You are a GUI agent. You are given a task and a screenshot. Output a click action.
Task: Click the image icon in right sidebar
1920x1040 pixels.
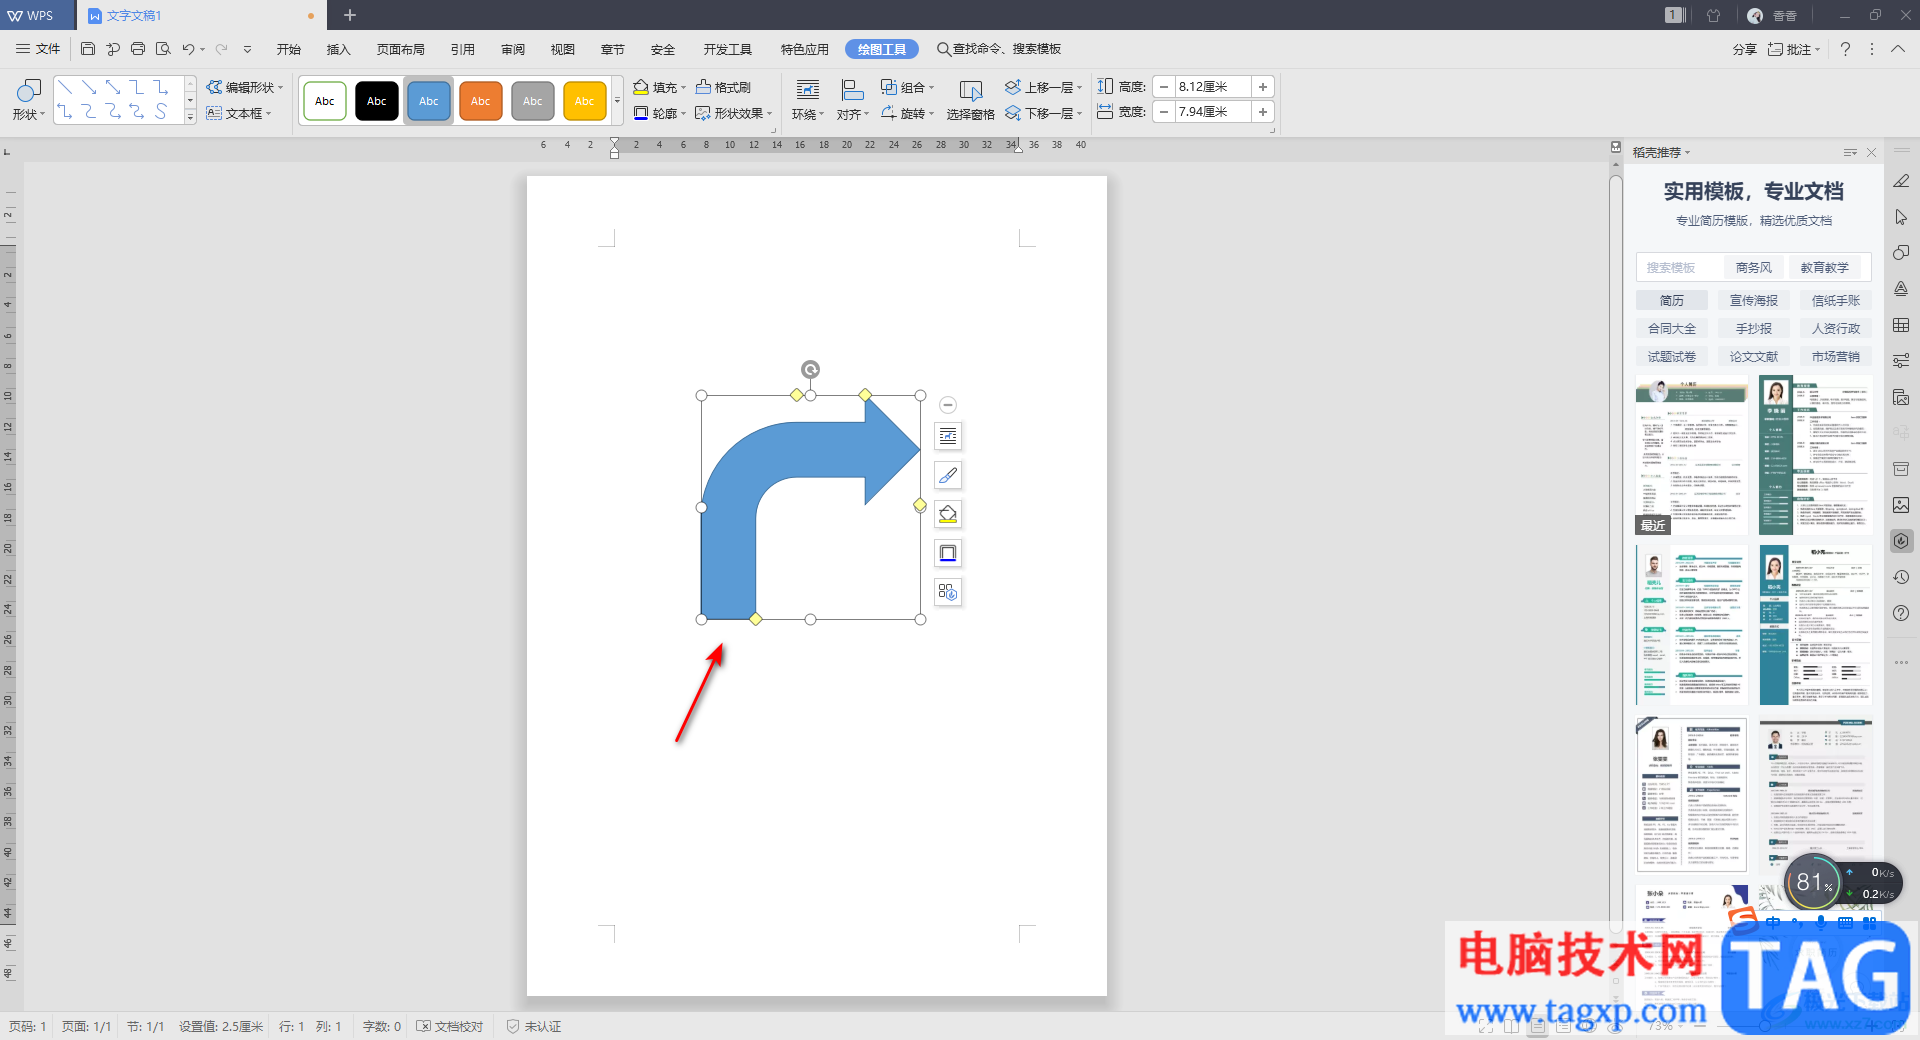coord(1901,505)
